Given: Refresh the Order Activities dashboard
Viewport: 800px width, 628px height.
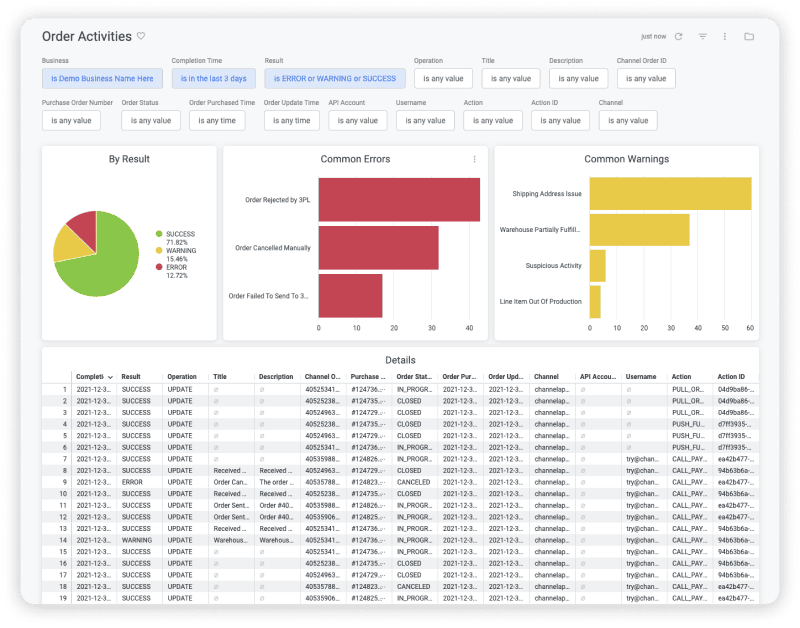Looking at the screenshot, I should pos(678,36).
